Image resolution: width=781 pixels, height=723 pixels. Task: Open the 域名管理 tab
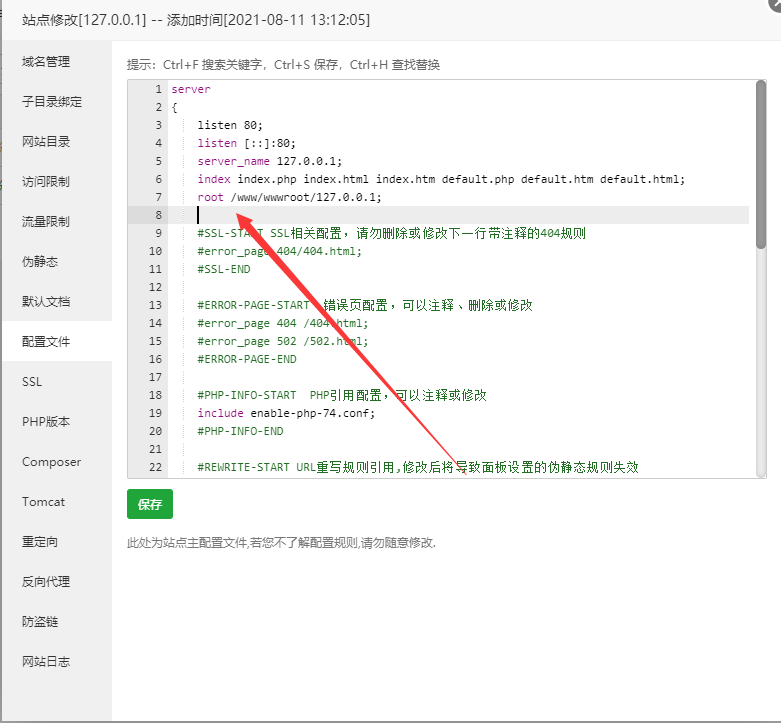click(x=46, y=62)
